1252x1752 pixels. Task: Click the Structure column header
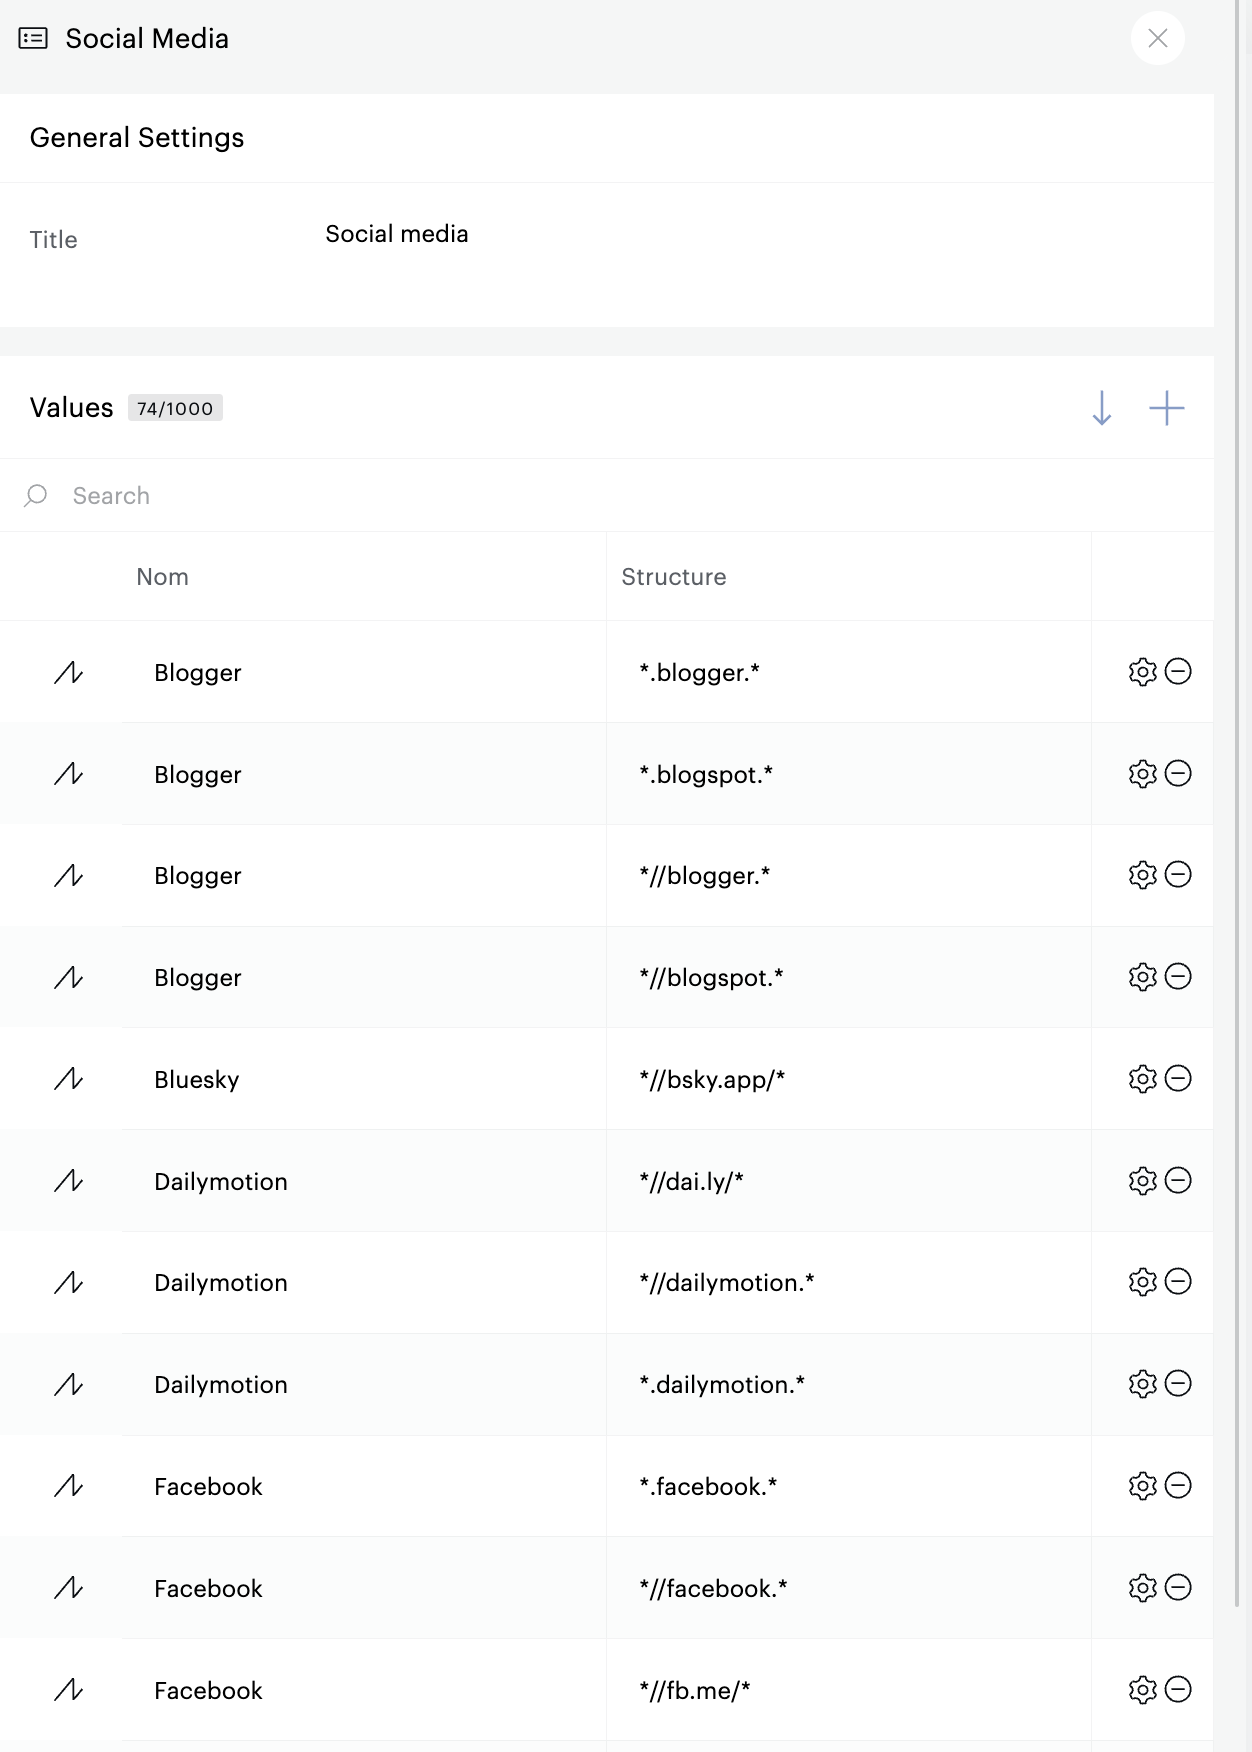tap(673, 577)
